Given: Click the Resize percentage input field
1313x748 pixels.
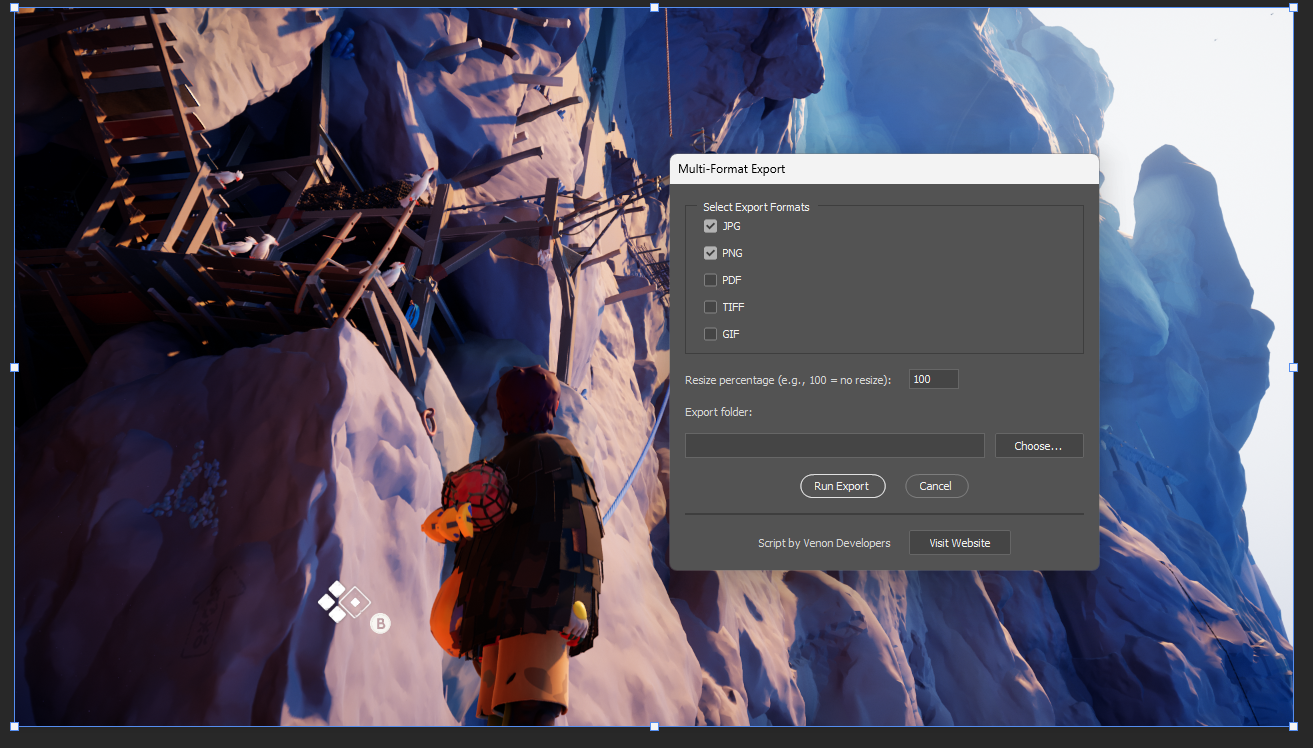Looking at the screenshot, I should coord(933,379).
